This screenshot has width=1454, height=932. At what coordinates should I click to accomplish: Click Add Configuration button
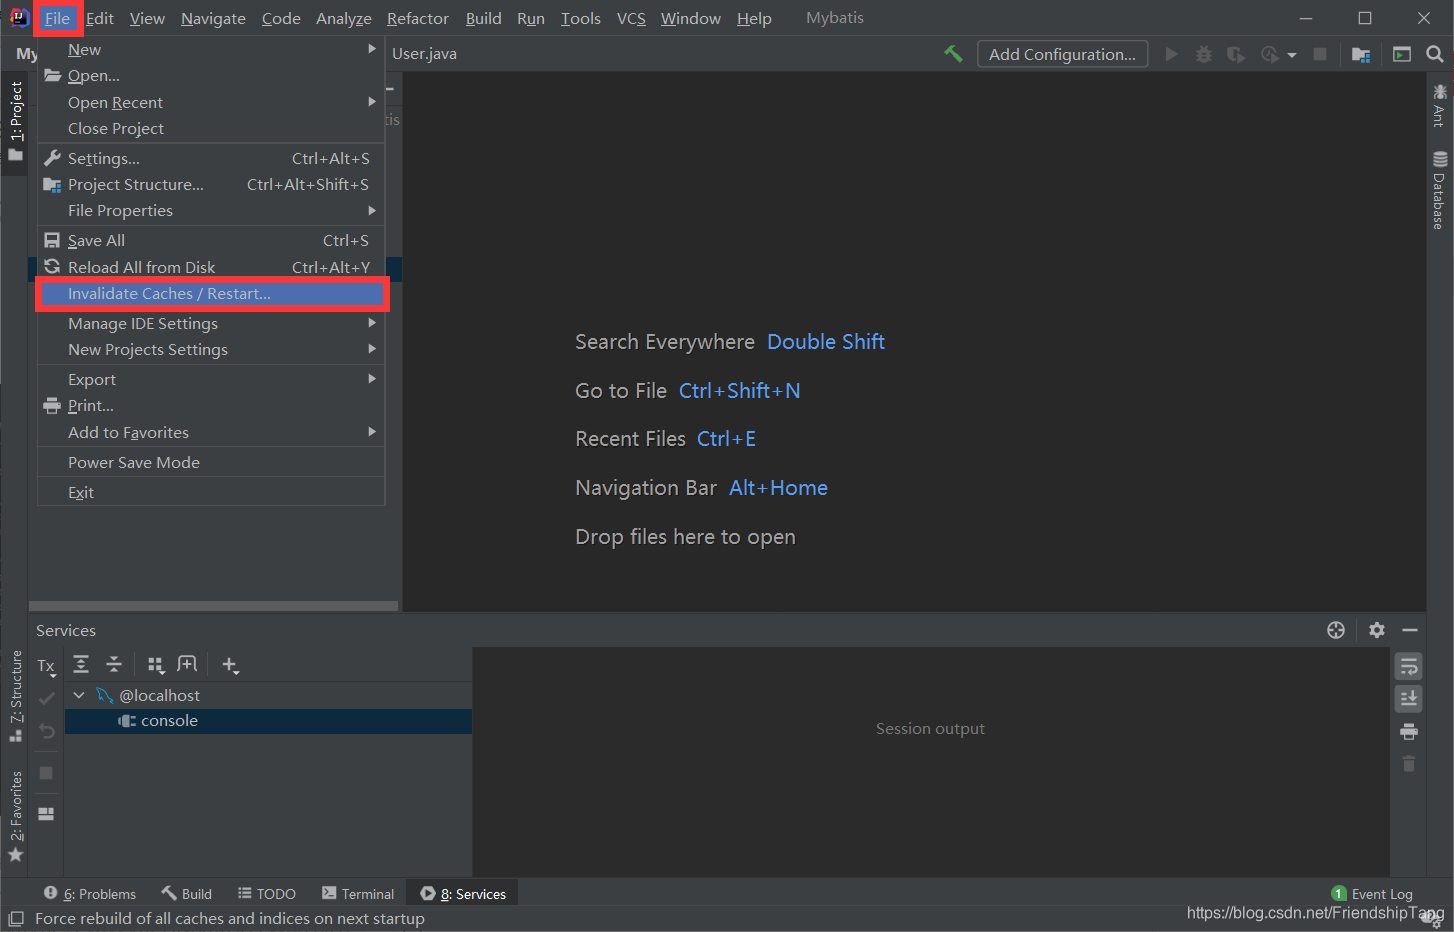1062,54
